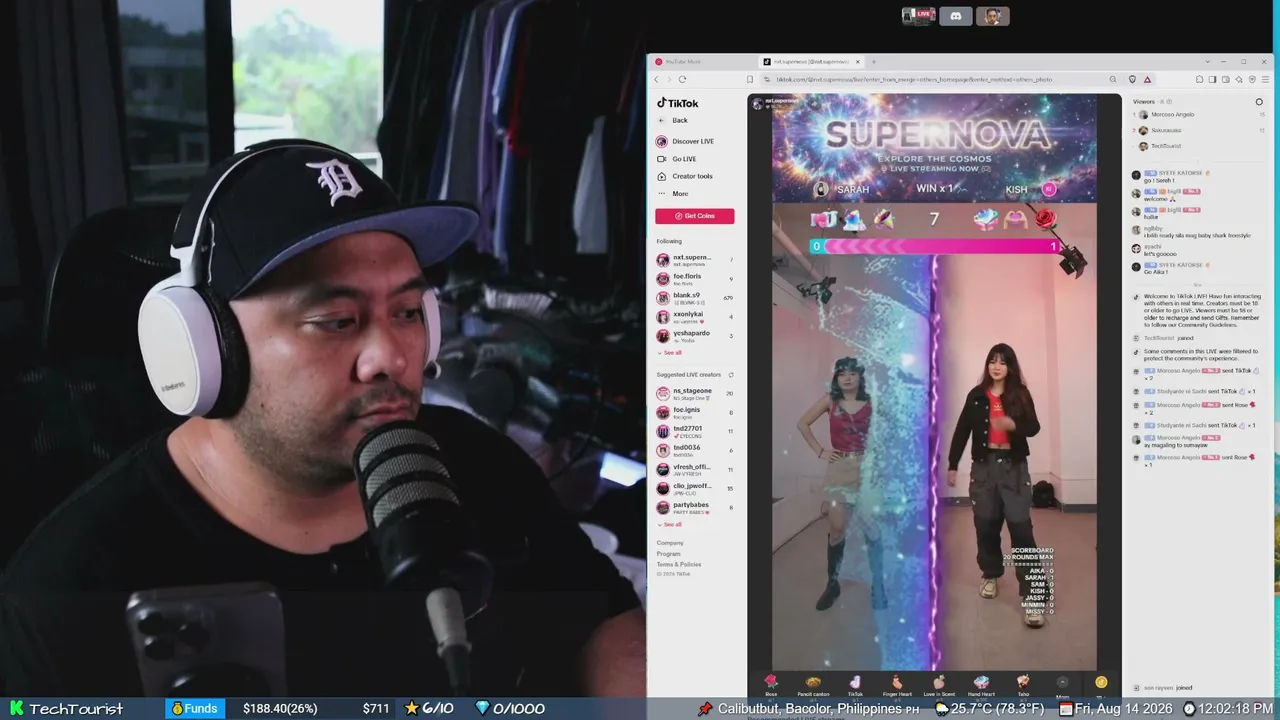Click the TikTok logo
Image resolution: width=1280 pixels, height=720 pixels.
point(678,103)
